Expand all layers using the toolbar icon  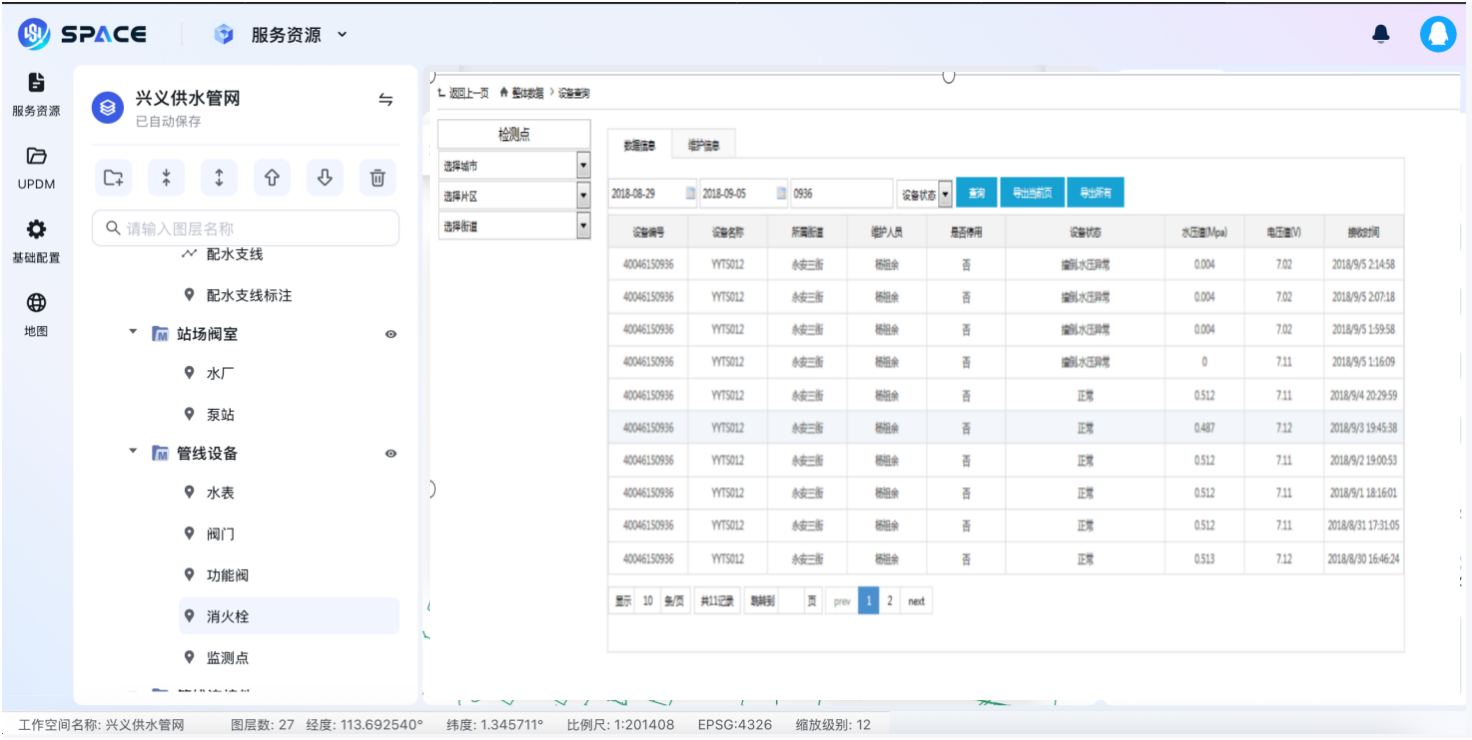coord(219,178)
